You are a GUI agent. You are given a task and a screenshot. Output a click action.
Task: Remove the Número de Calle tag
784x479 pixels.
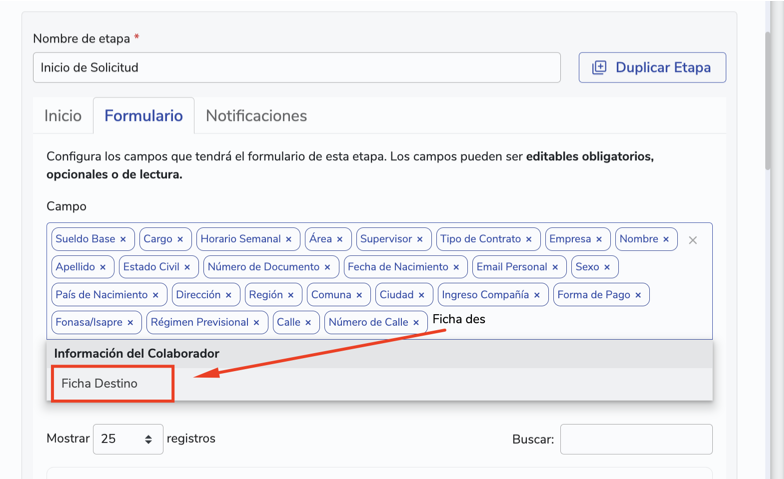coord(416,323)
